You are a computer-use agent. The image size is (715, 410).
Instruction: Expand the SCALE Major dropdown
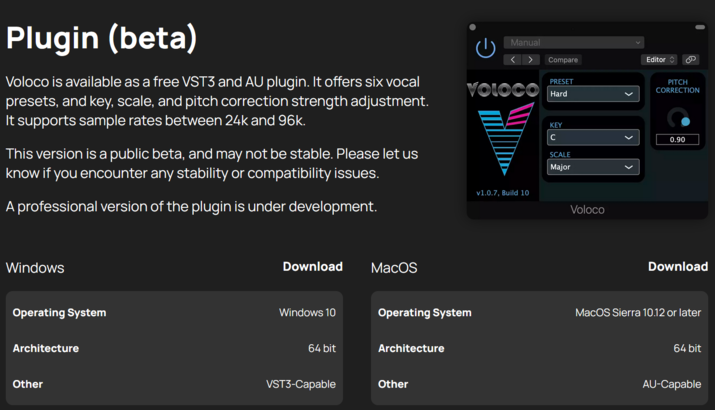click(593, 167)
